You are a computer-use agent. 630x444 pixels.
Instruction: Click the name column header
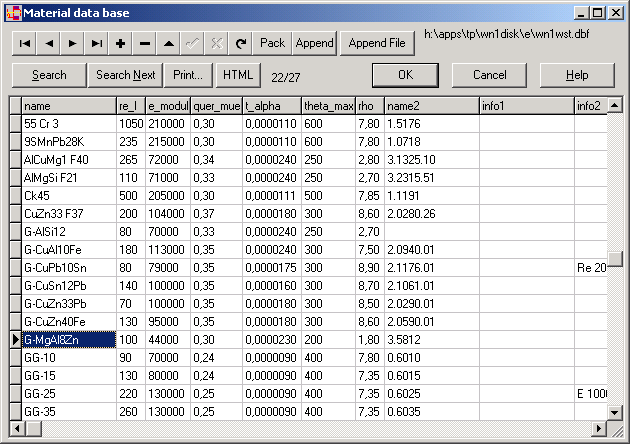(69, 106)
